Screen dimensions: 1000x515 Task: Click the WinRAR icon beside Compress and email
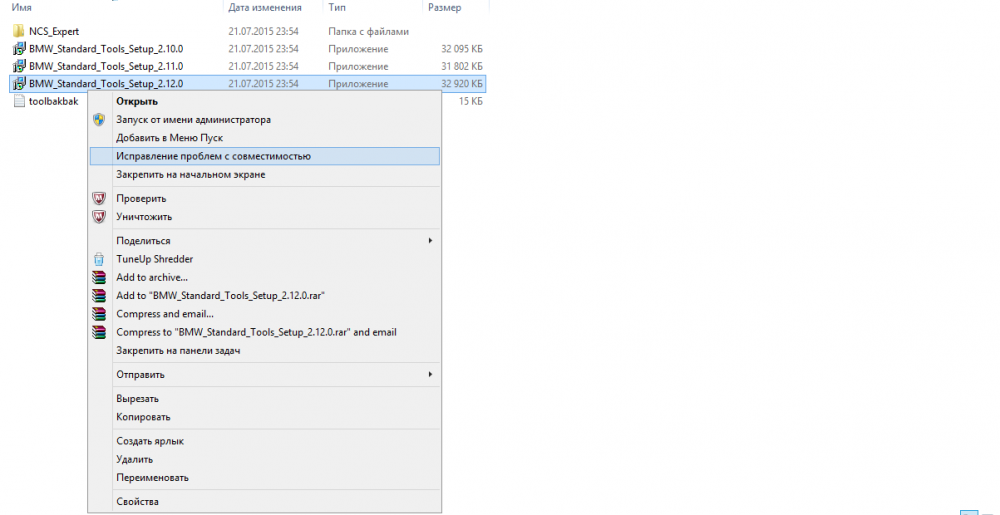pos(98,314)
